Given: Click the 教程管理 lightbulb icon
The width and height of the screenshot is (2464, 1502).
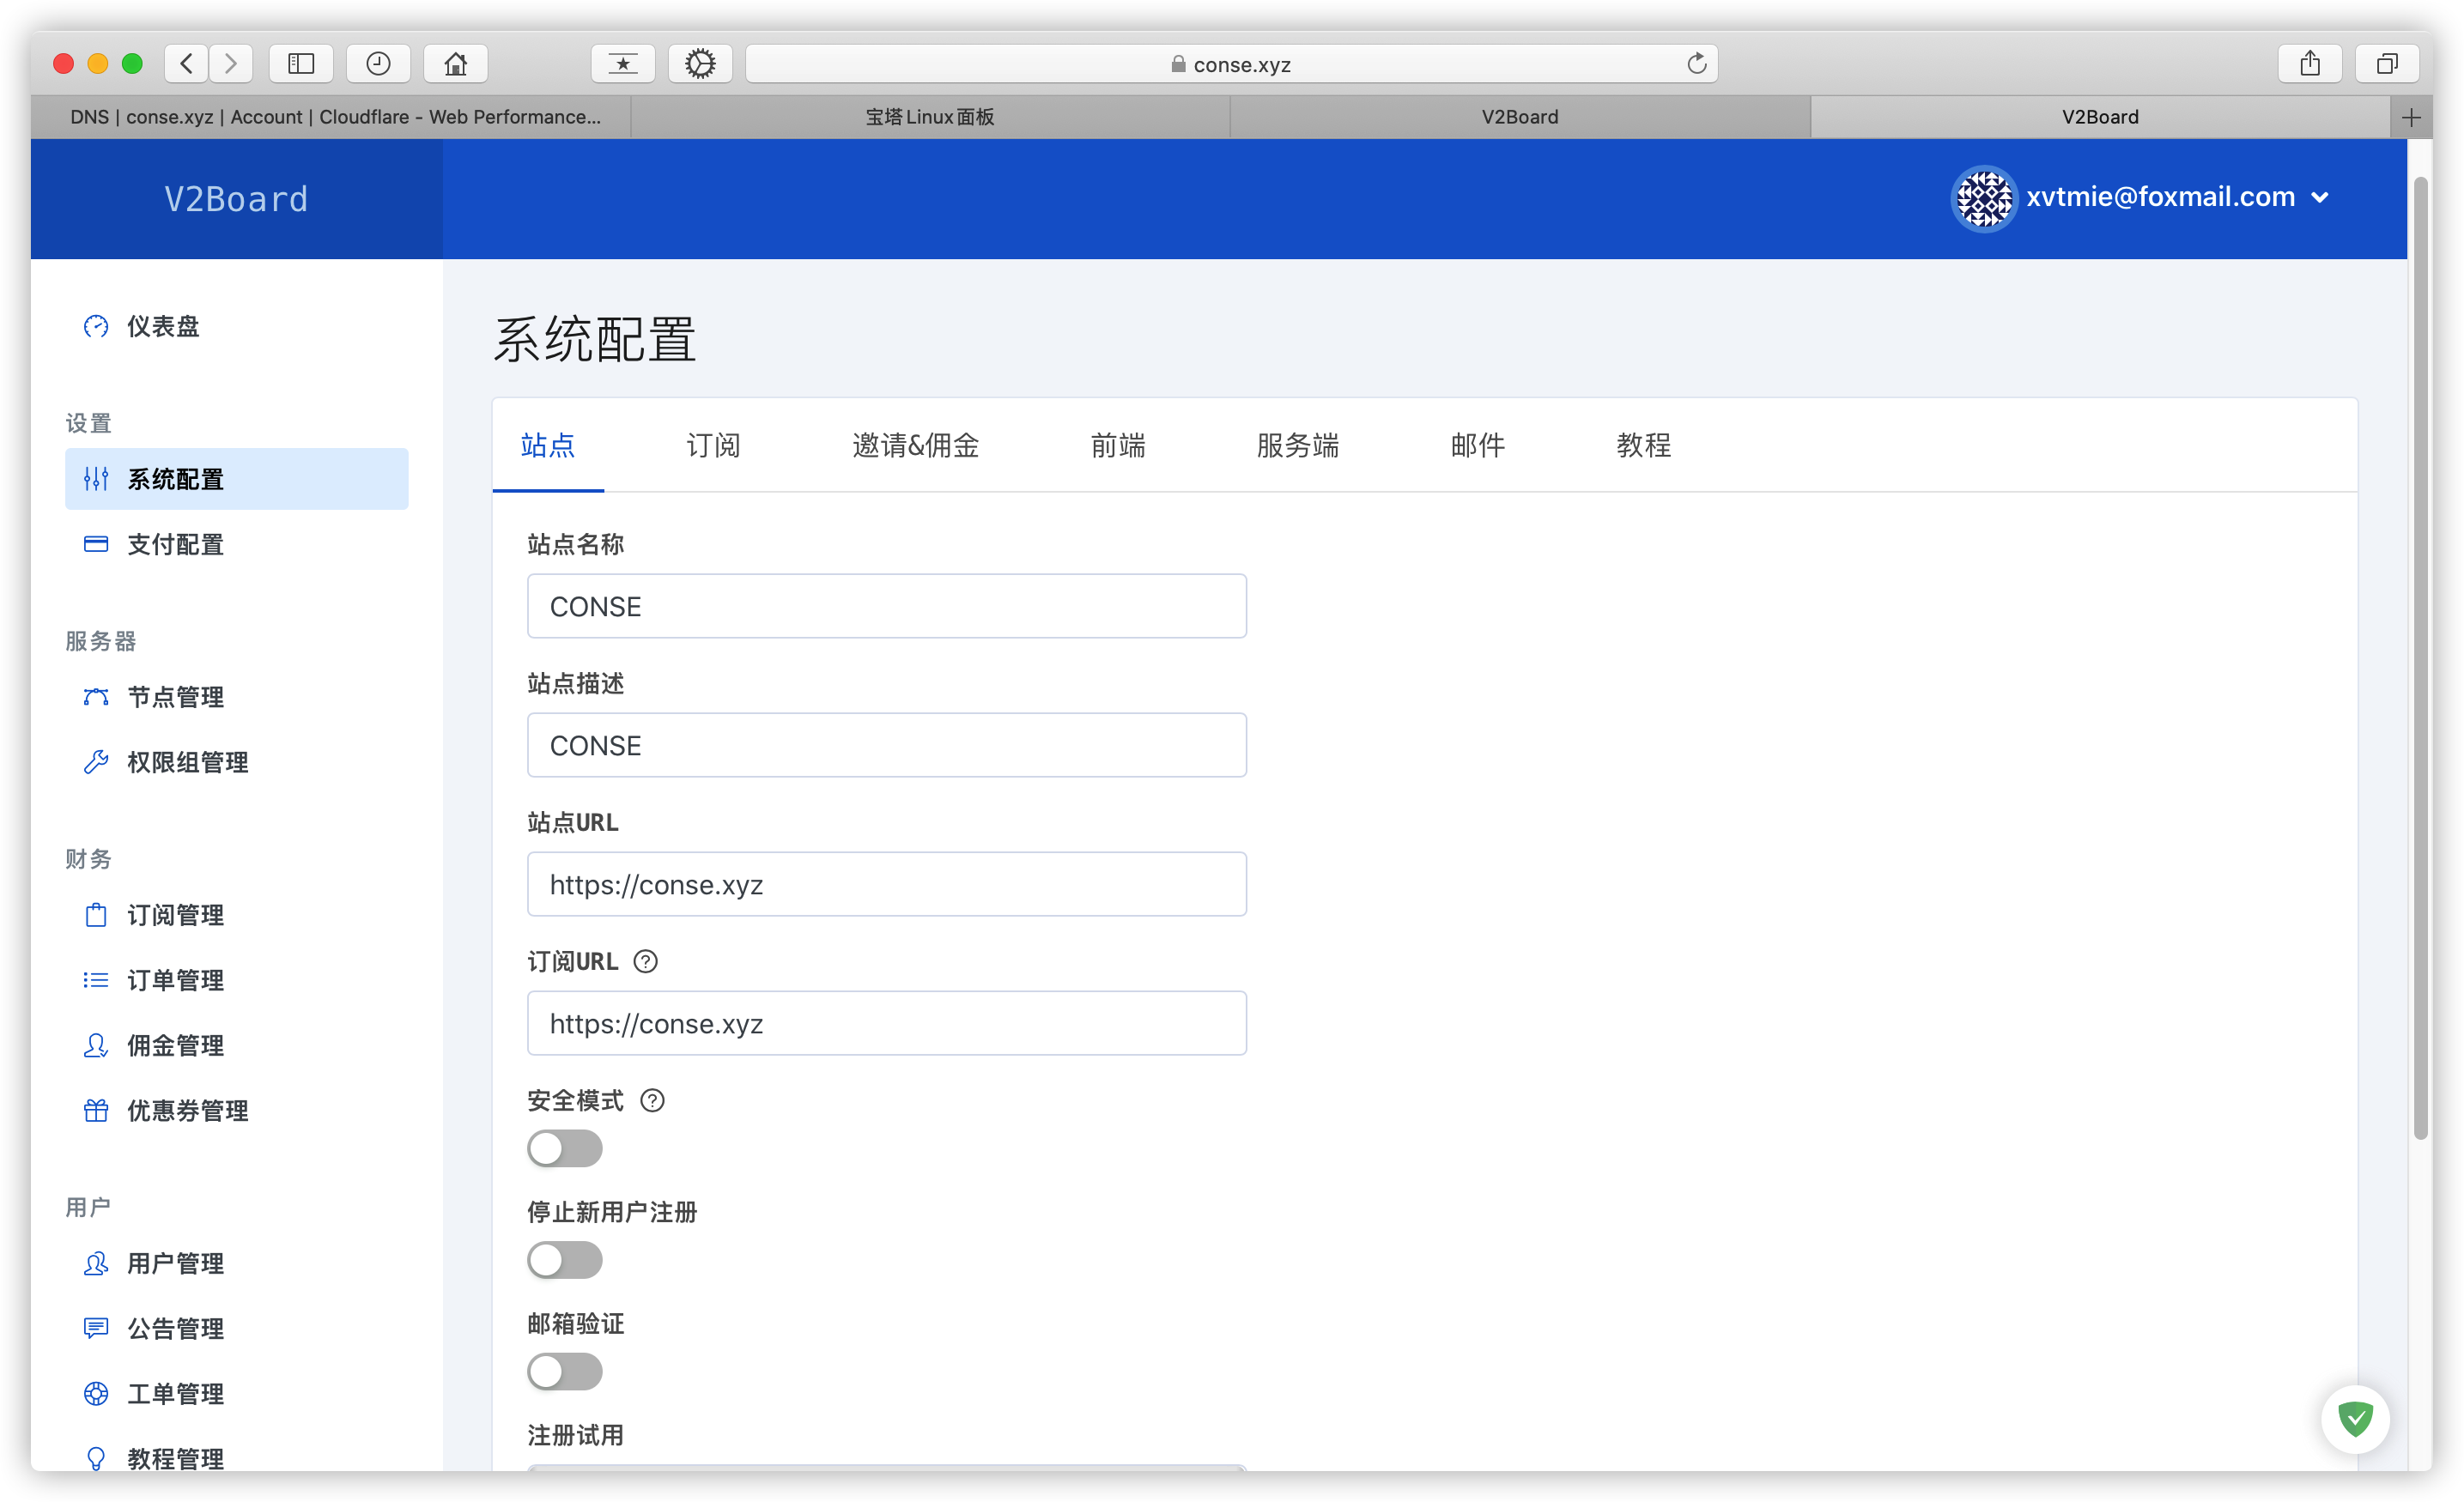Looking at the screenshot, I should 96,1458.
